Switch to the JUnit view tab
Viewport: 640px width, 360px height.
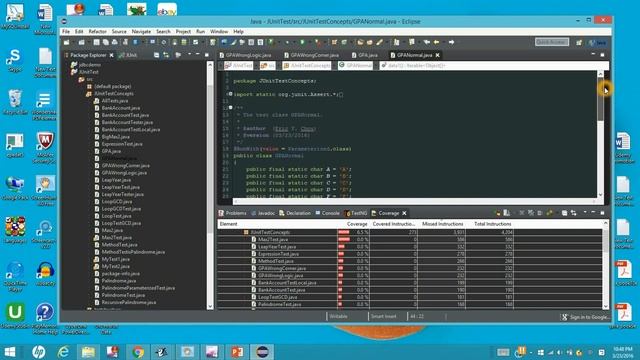pyautogui.click(x=128, y=55)
